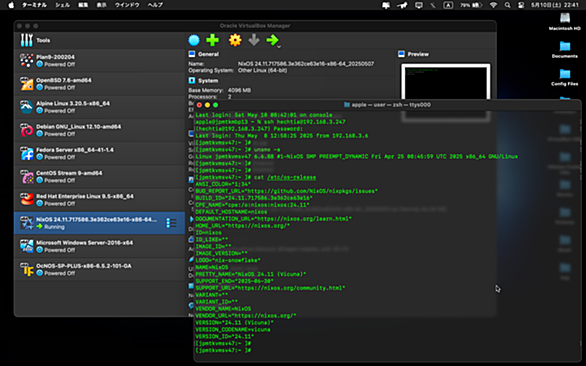Click 'Powered Off' under Fedora Server
This screenshot has width=586, height=366.
(59, 157)
